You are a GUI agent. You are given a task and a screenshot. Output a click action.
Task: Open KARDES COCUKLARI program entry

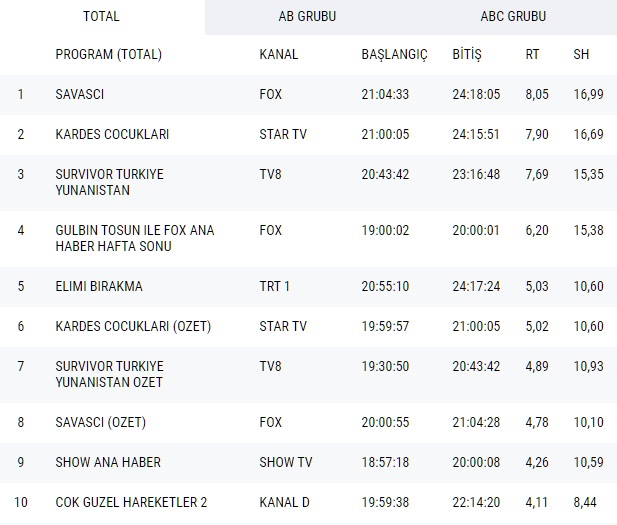pyautogui.click(x=112, y=134)
